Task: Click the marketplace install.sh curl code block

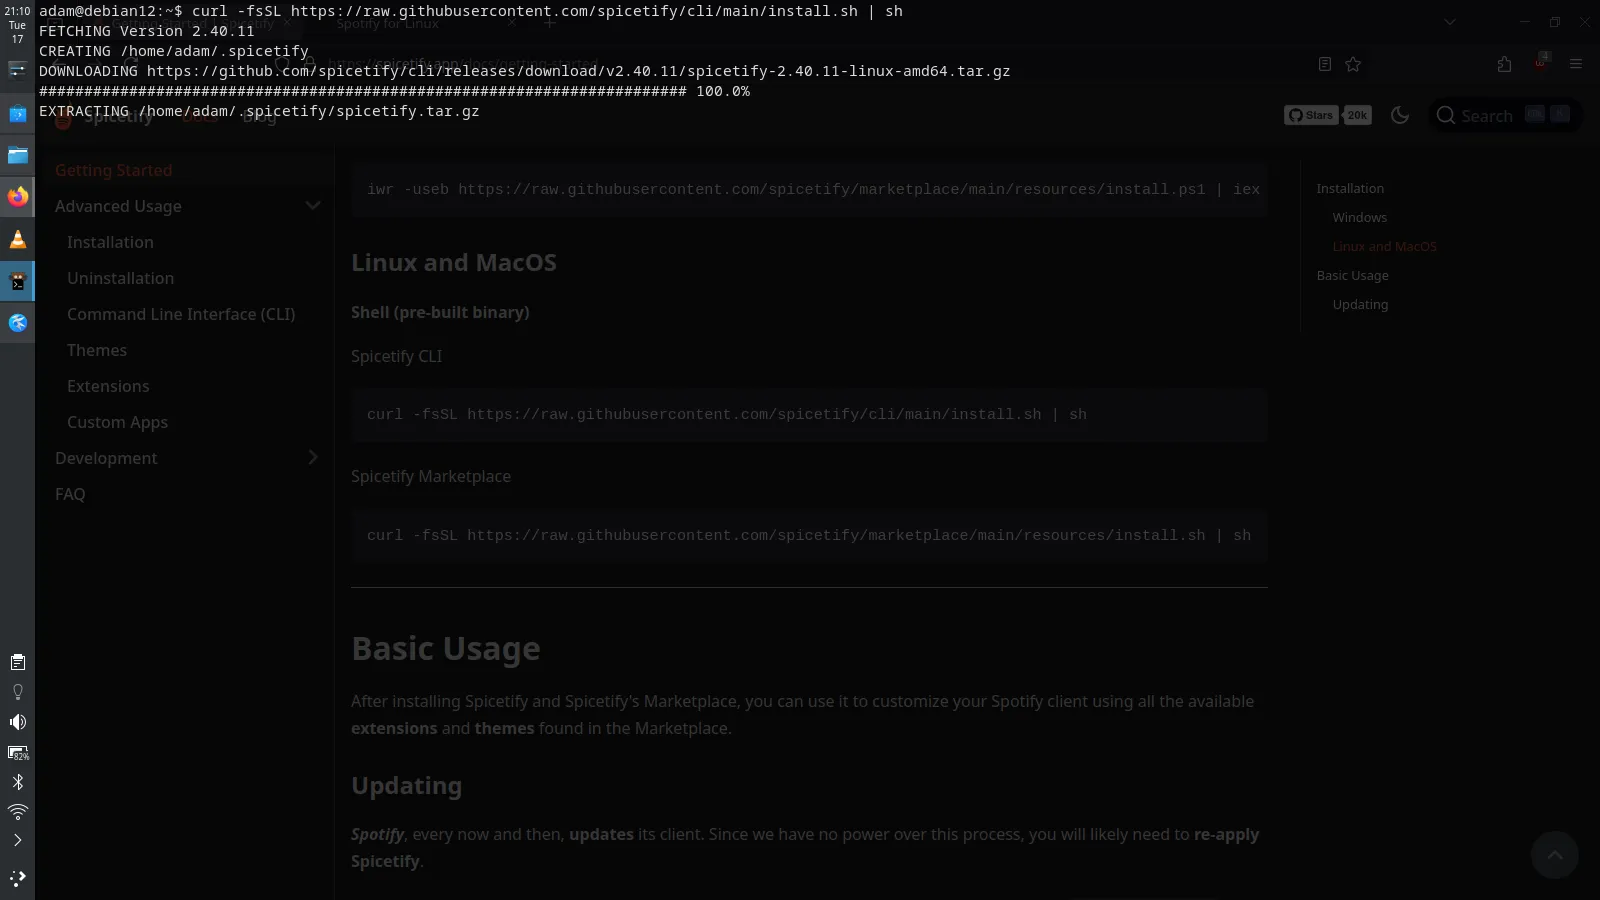Action: (809, 535)
